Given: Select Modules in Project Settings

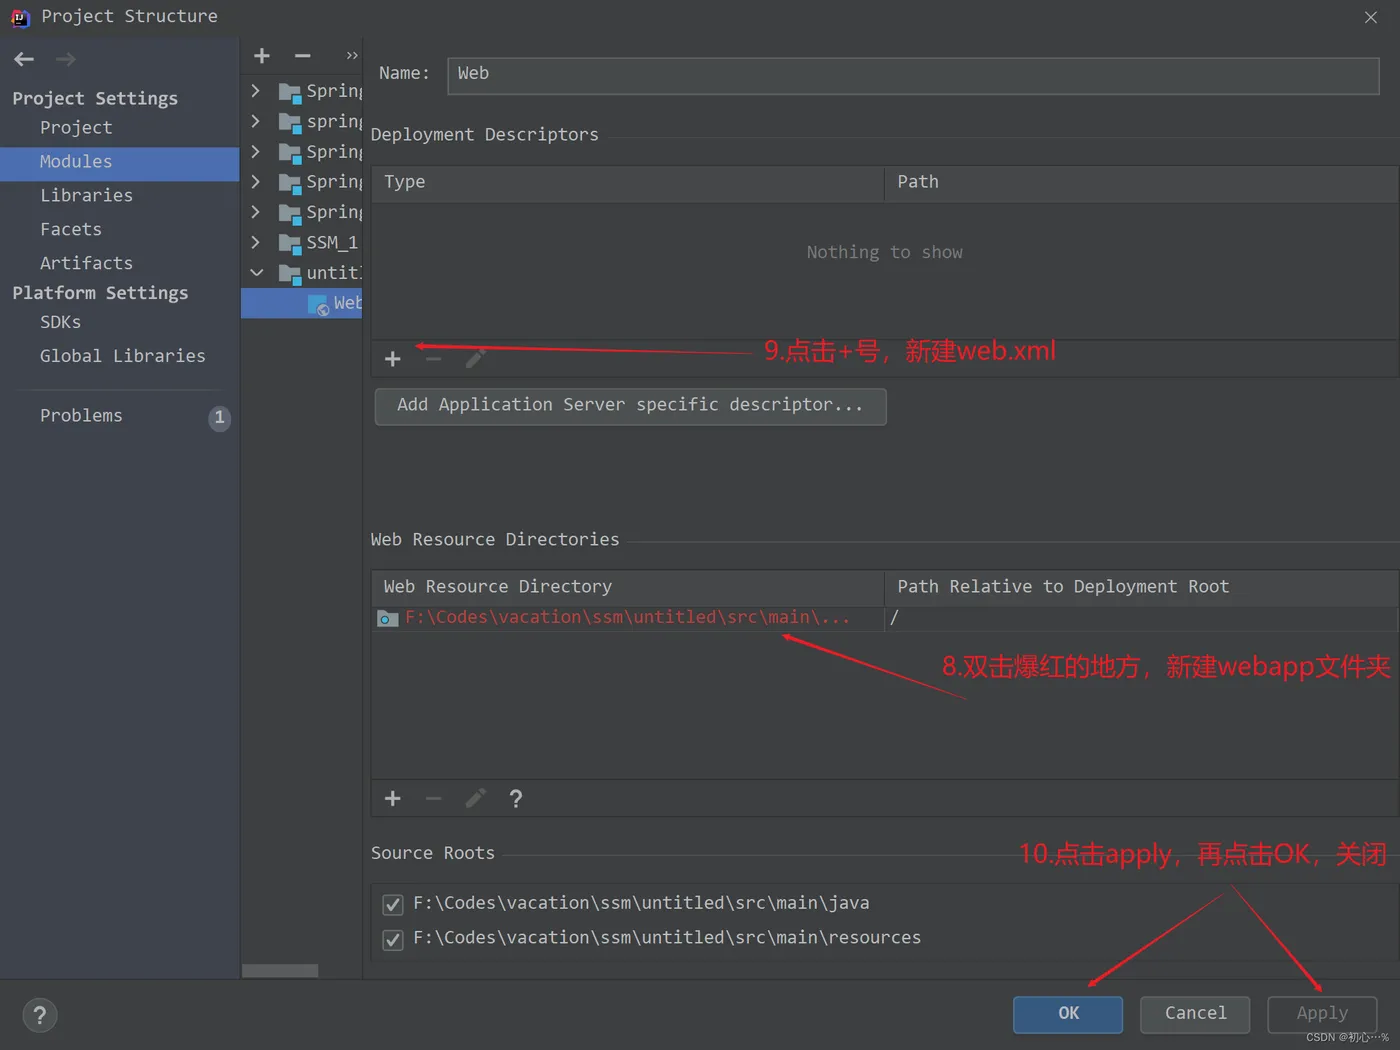Looking at the screenshot, I should click(120, 164).
